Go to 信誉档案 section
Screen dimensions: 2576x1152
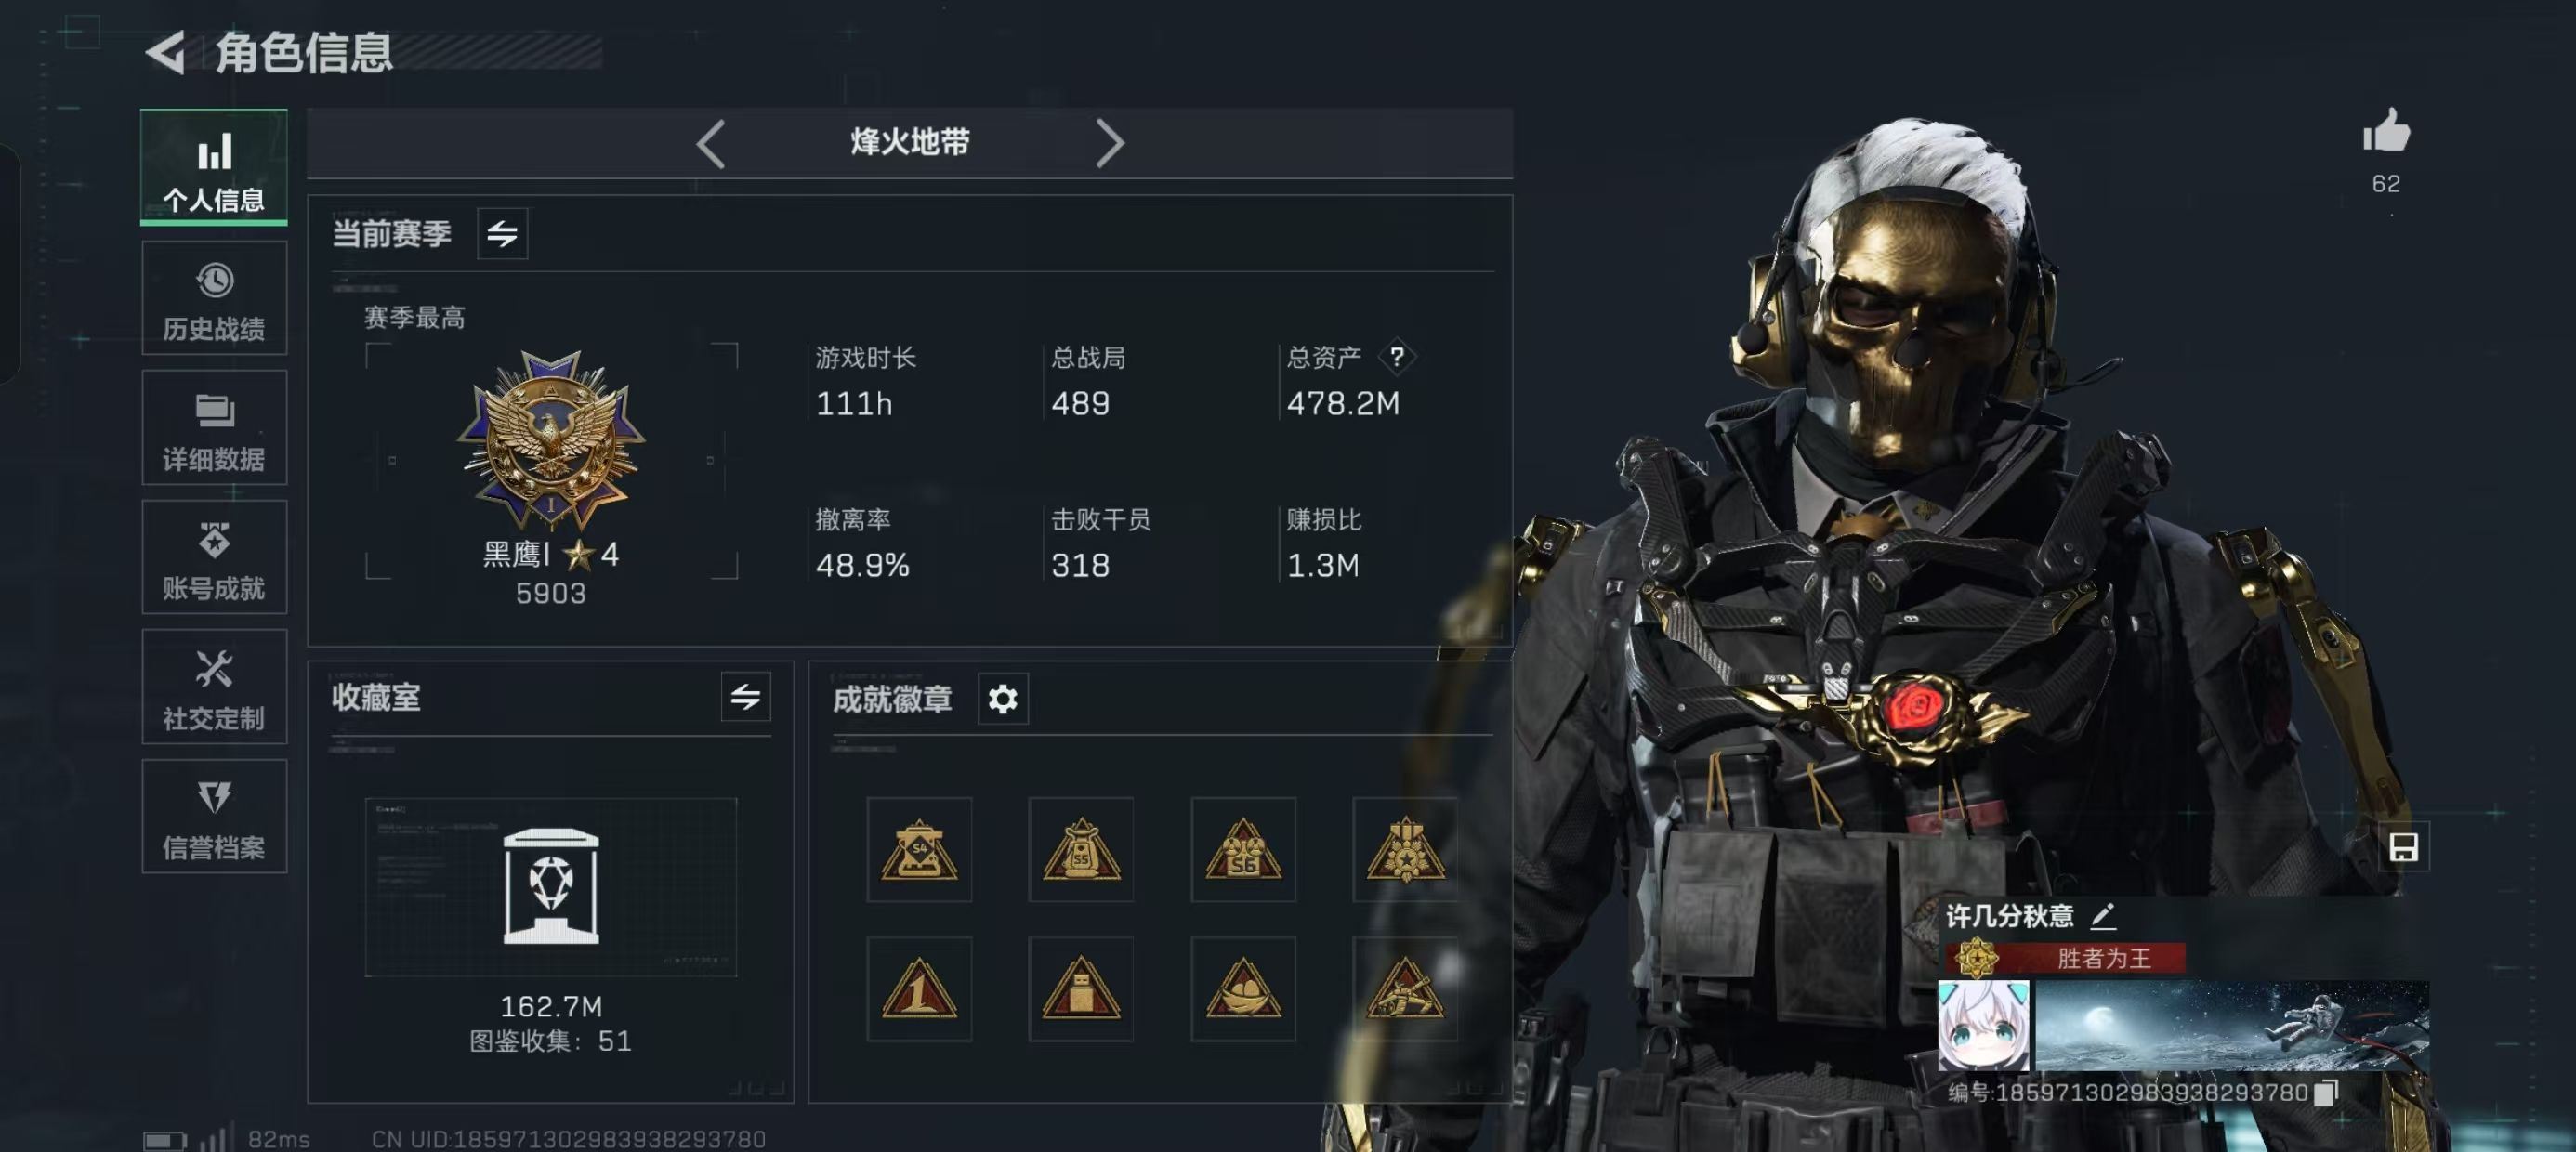pos(214,816)
